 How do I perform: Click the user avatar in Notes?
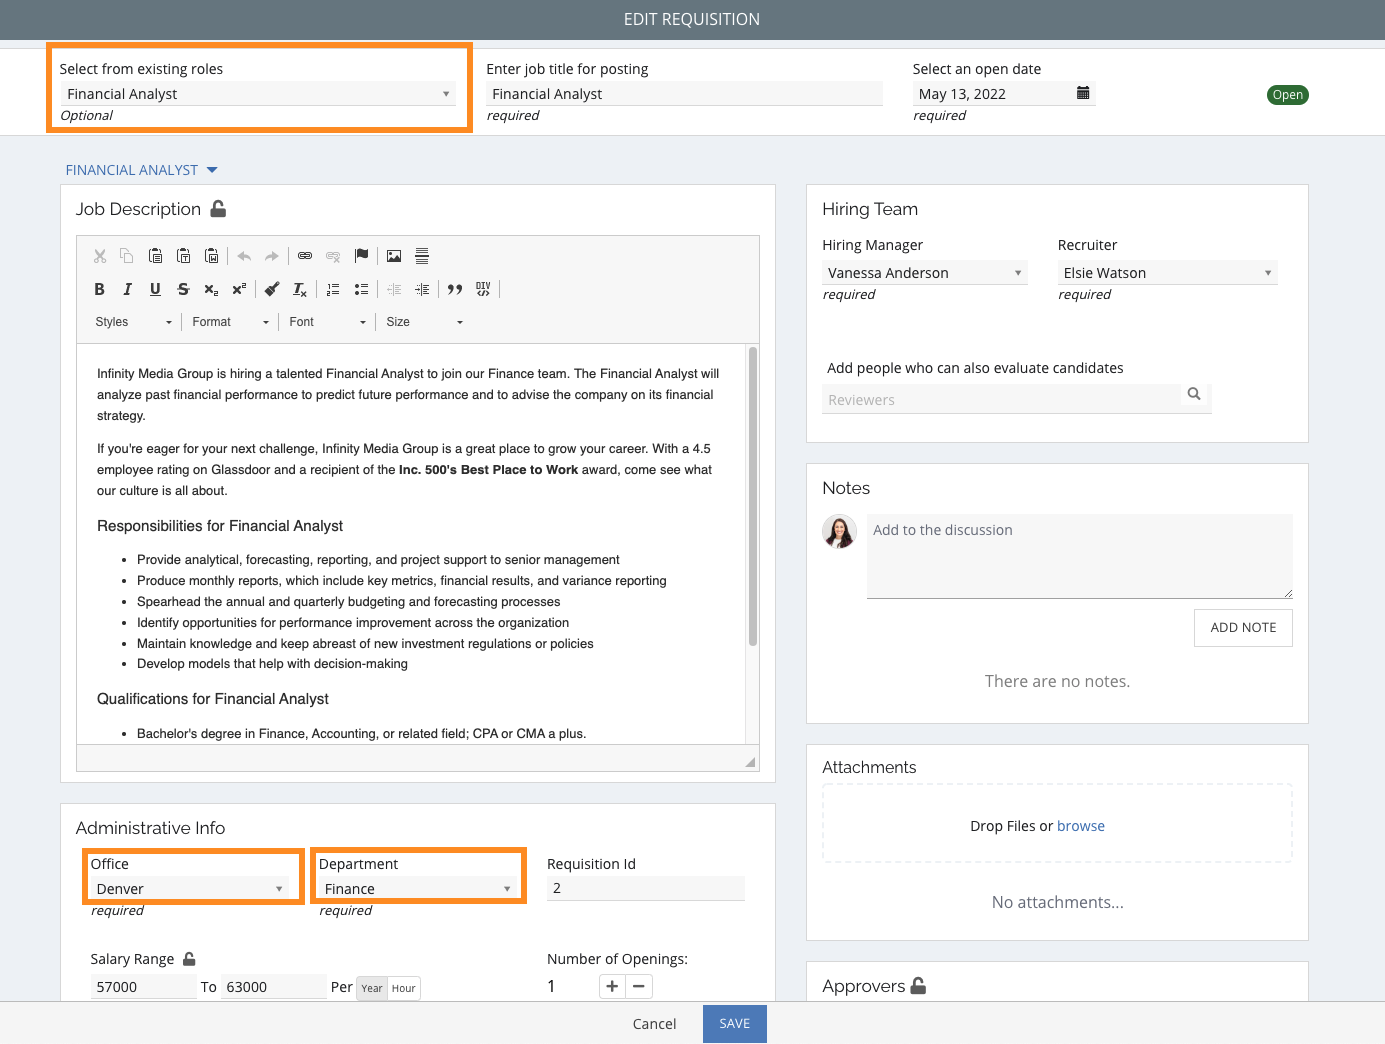tap(840, 531)
